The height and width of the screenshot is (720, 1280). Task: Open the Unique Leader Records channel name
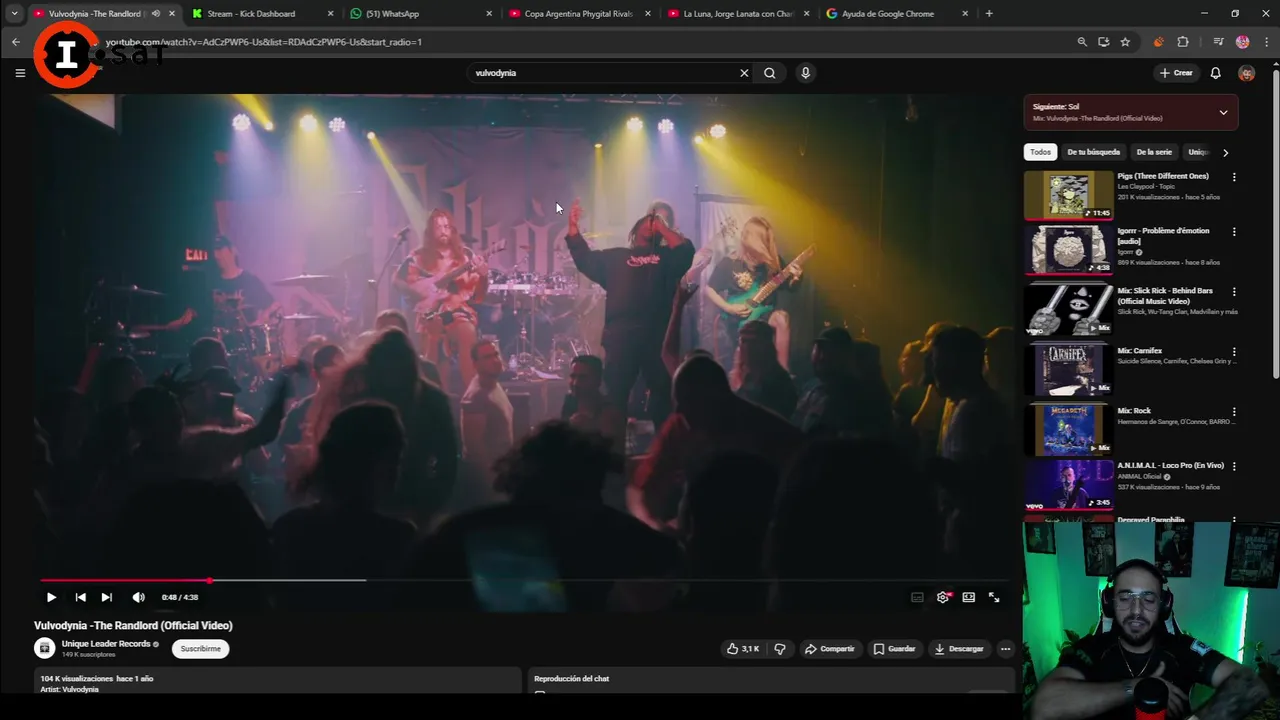click(106, 644)
